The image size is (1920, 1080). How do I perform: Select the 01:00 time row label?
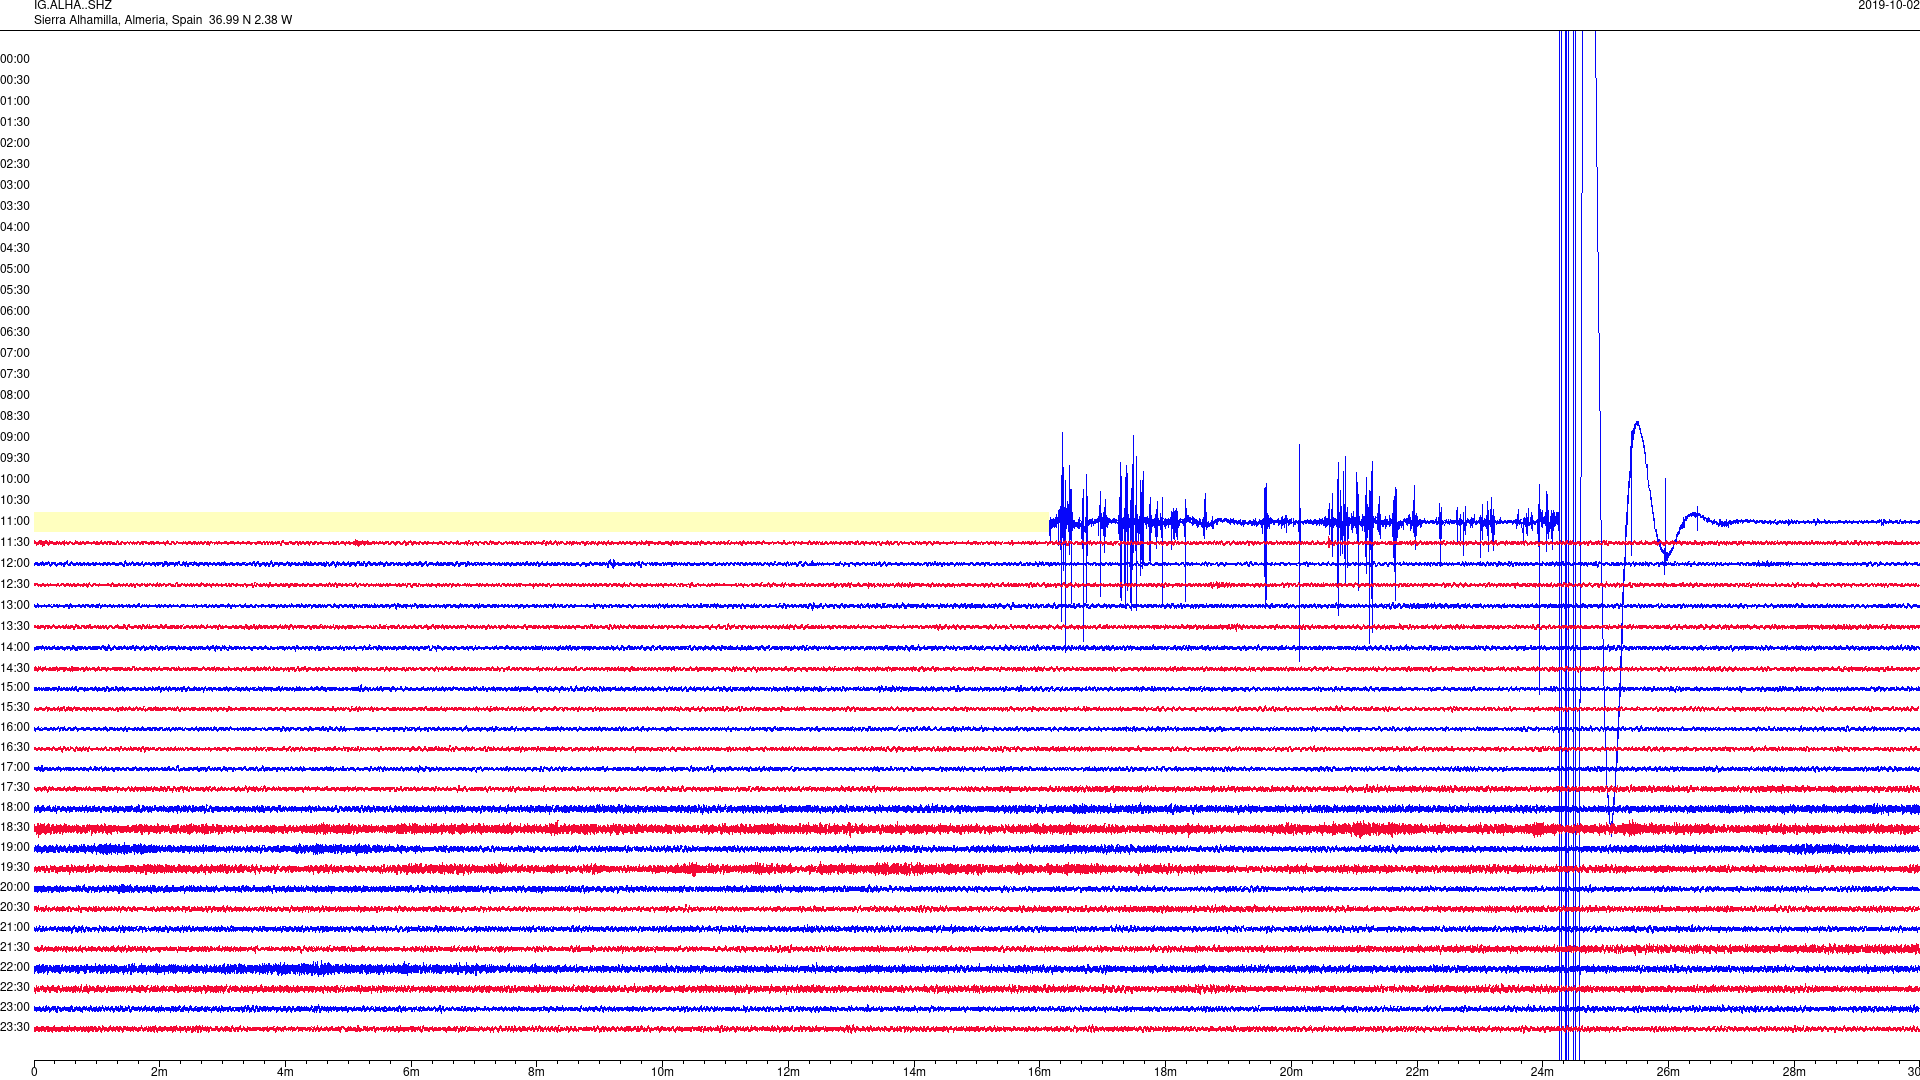point(15,101)
